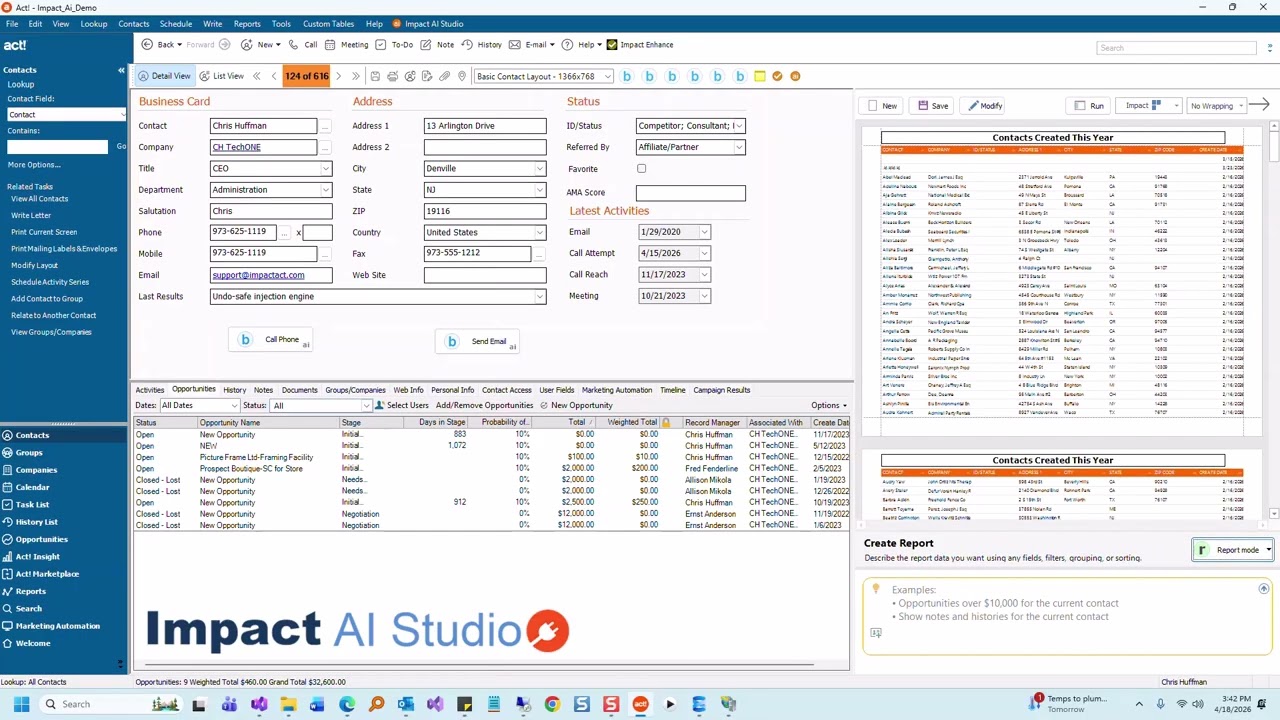The width and height of the screenshot is (1280, 720).
Task: Open the Referred By dropdown
Action: click(x=739, y=147)
